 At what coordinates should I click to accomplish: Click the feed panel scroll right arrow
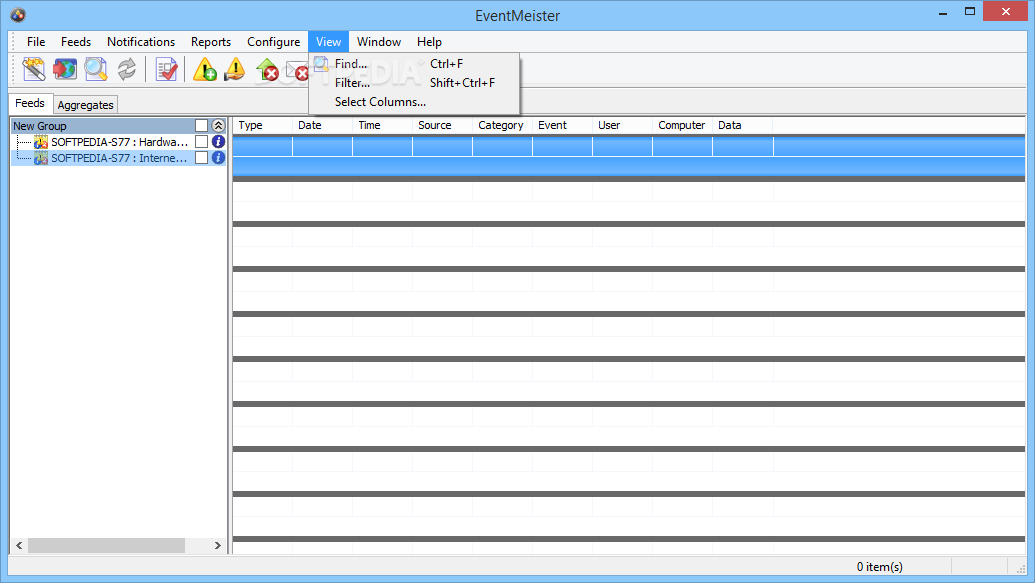[218, 545]
